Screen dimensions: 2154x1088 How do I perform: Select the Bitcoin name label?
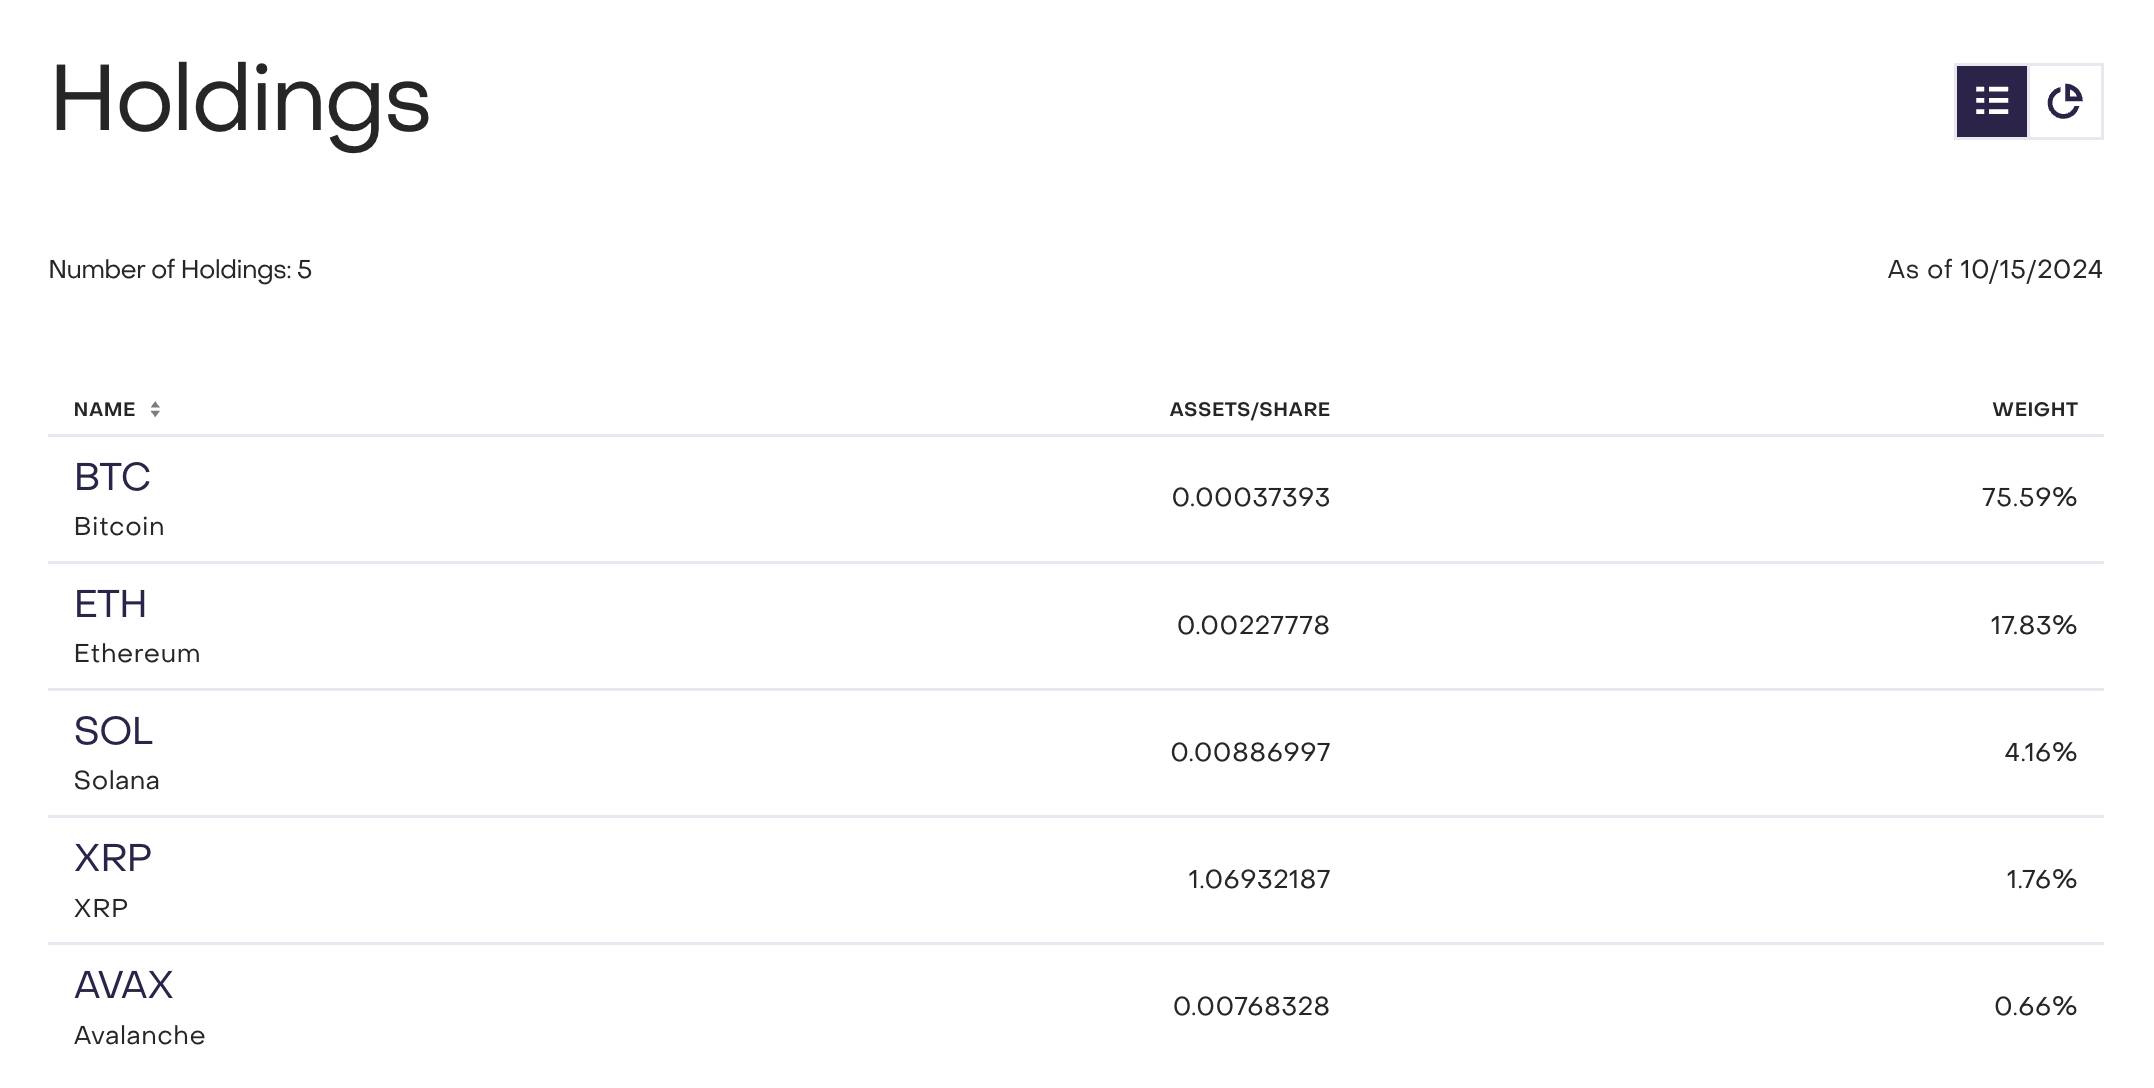119,526
